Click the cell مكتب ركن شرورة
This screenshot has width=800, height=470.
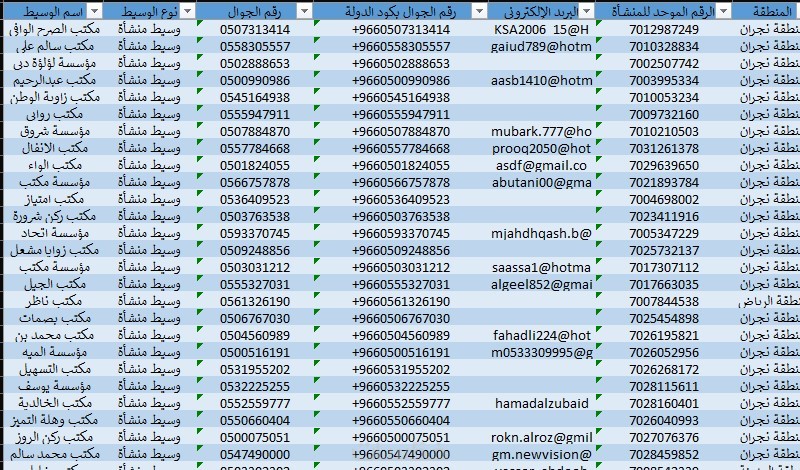(53, 216)
